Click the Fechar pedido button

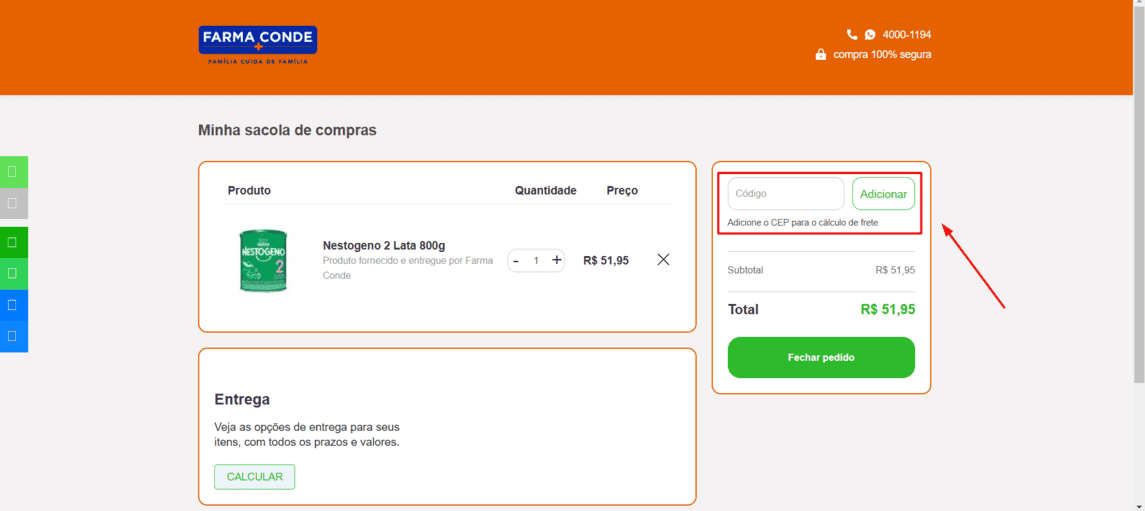pyautogui.click(x=821, y=358)
